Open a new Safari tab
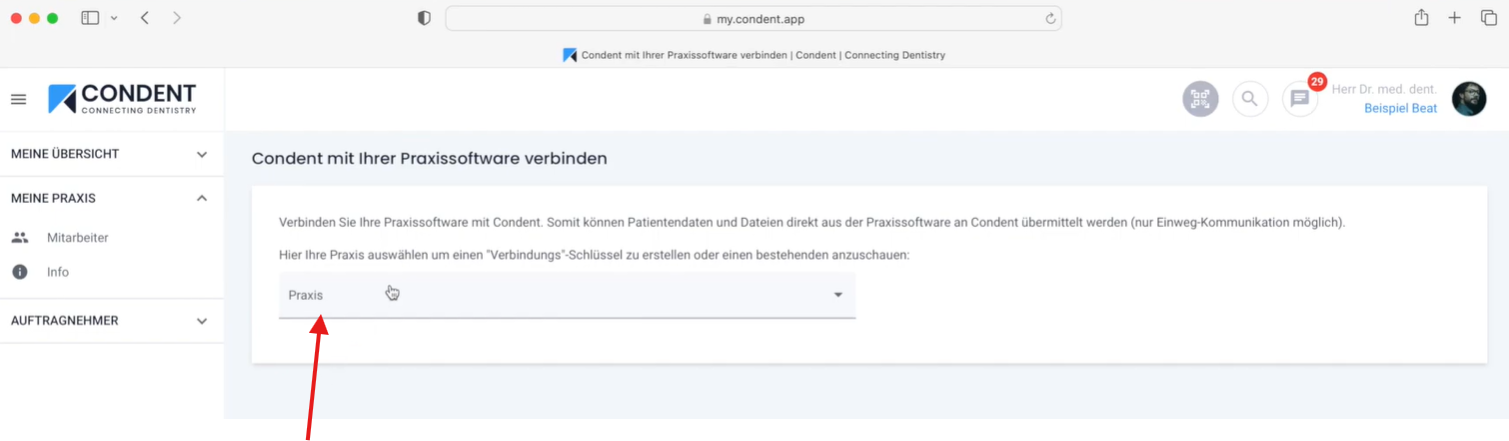Screen dimensions: 1509x441 point(1455,18)
